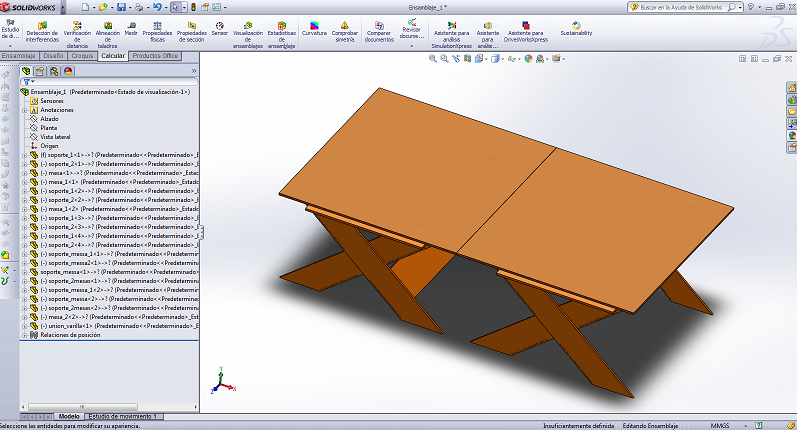Select the Planta plane in tree
The image size is (798, 431).
tap(49, 128)
